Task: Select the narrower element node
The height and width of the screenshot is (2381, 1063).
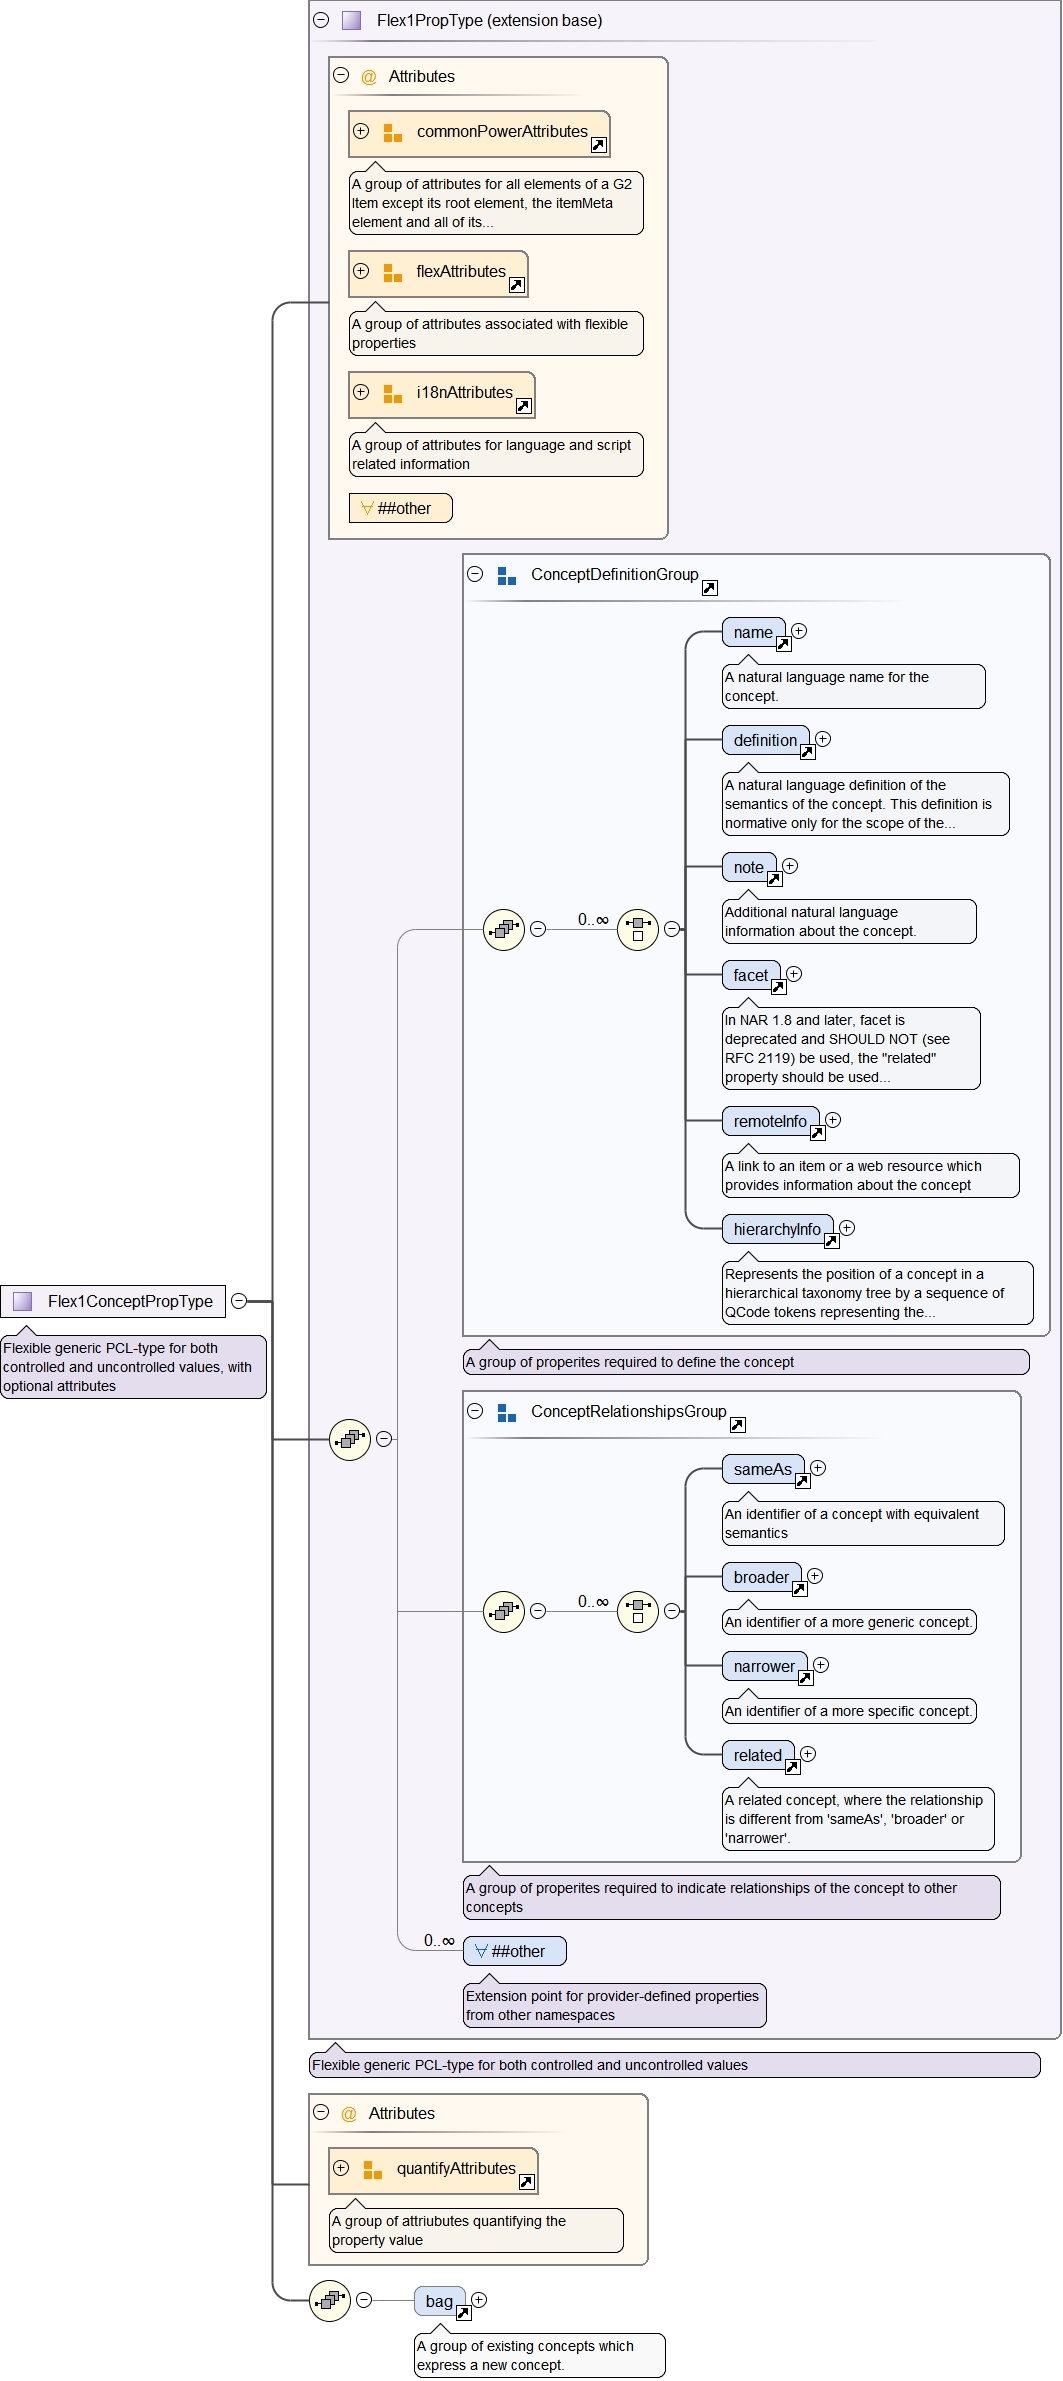Action: point(763,1666)
